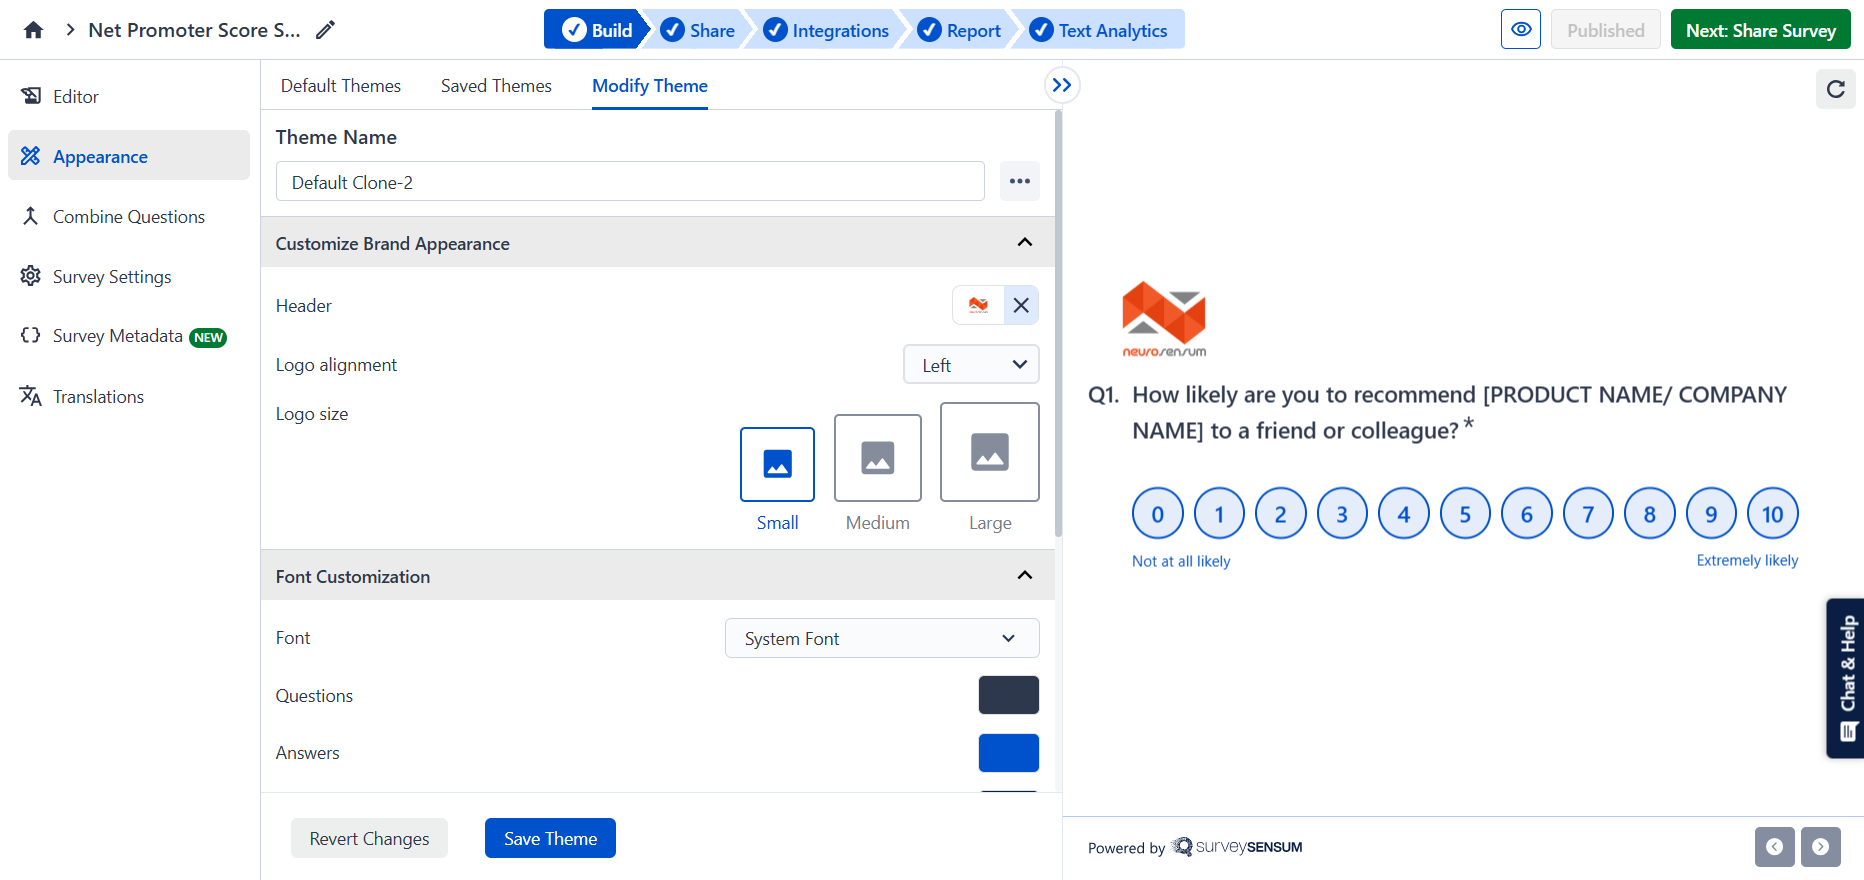Collapse Customize Brand Appearance section
Image resolution: width=1864 pixels, height=880 pixels.
[x=1024, y=243]
